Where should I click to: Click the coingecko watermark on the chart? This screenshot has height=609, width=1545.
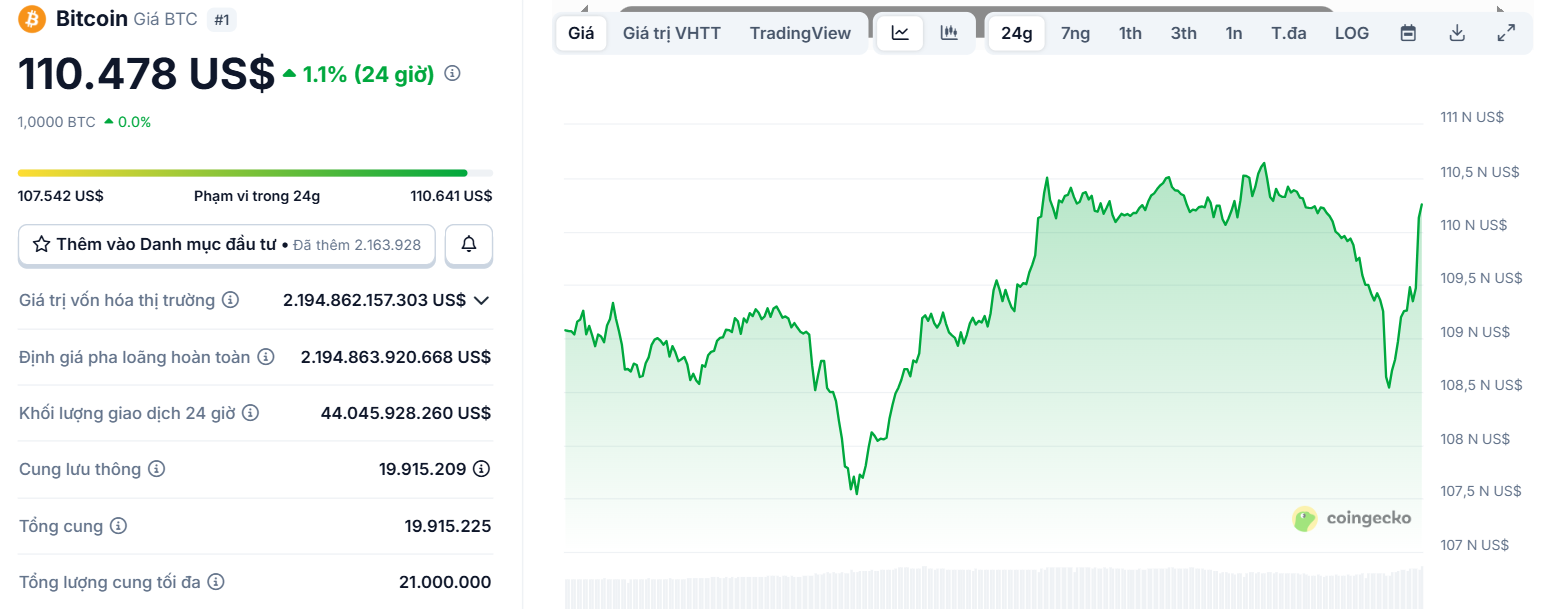click(x=1351, y=518)
